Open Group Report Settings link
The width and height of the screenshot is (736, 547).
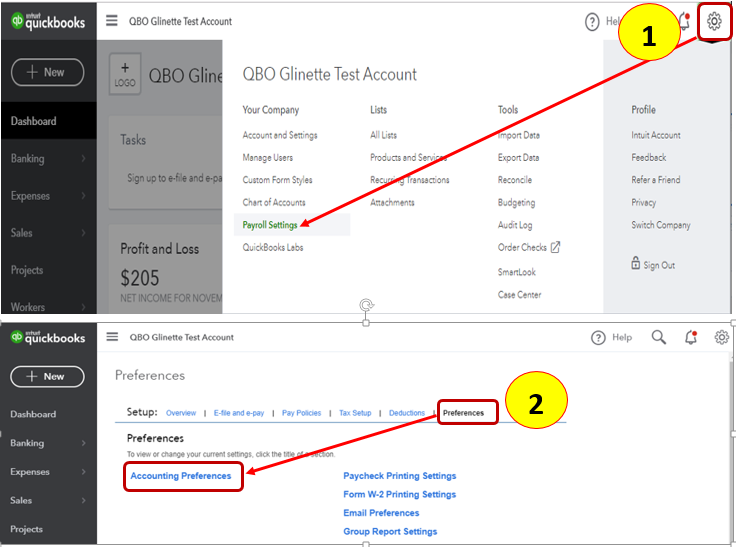point(390,531)
